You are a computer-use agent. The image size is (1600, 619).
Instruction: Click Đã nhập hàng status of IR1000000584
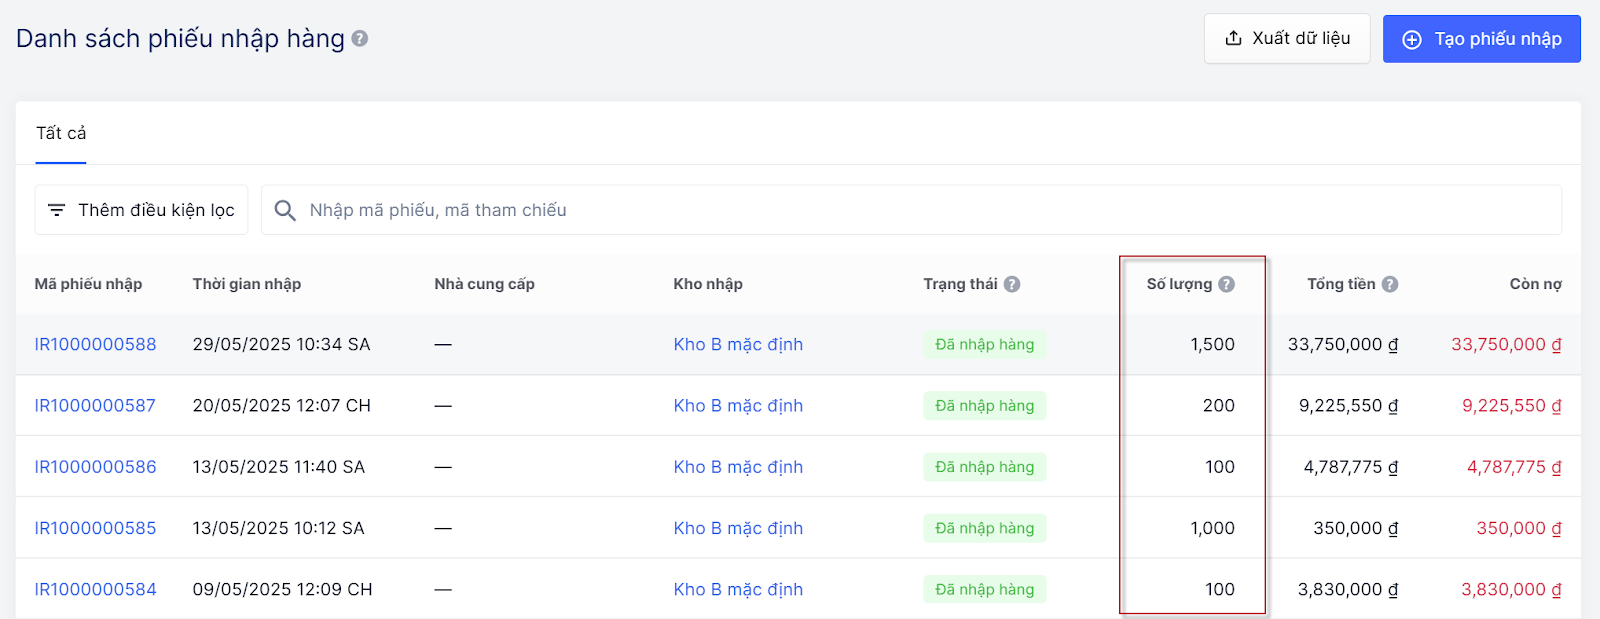click(985, 589)
